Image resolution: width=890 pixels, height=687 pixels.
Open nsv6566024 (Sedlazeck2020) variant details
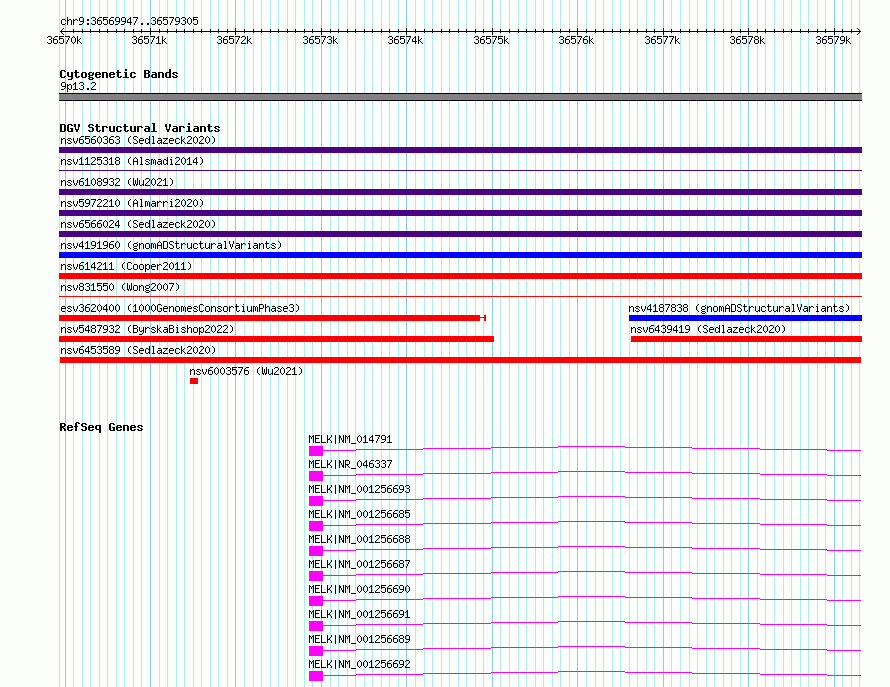[138, 224]
